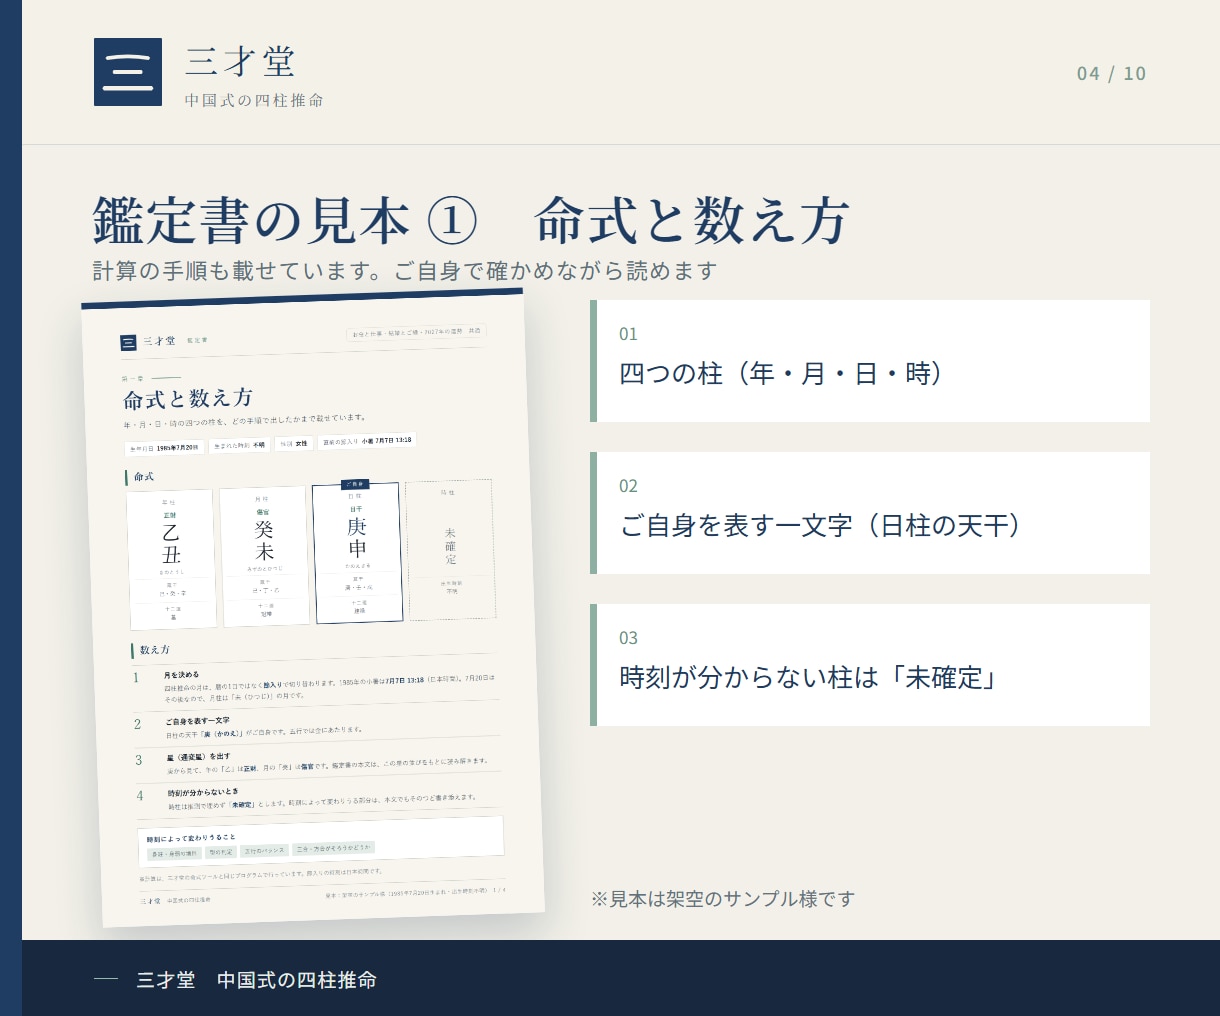
Task: Click the chip showing 小暑 7月7日 13:18
Action: [x=367, y=441]
